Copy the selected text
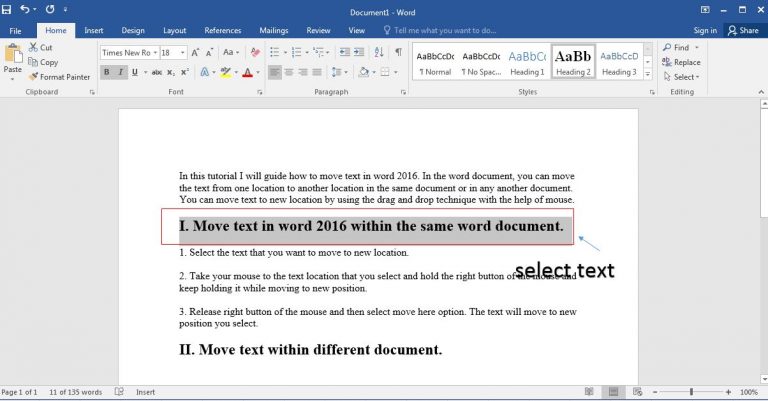The image size is (768, 401). pyautogui.click(x=43, y=62)
